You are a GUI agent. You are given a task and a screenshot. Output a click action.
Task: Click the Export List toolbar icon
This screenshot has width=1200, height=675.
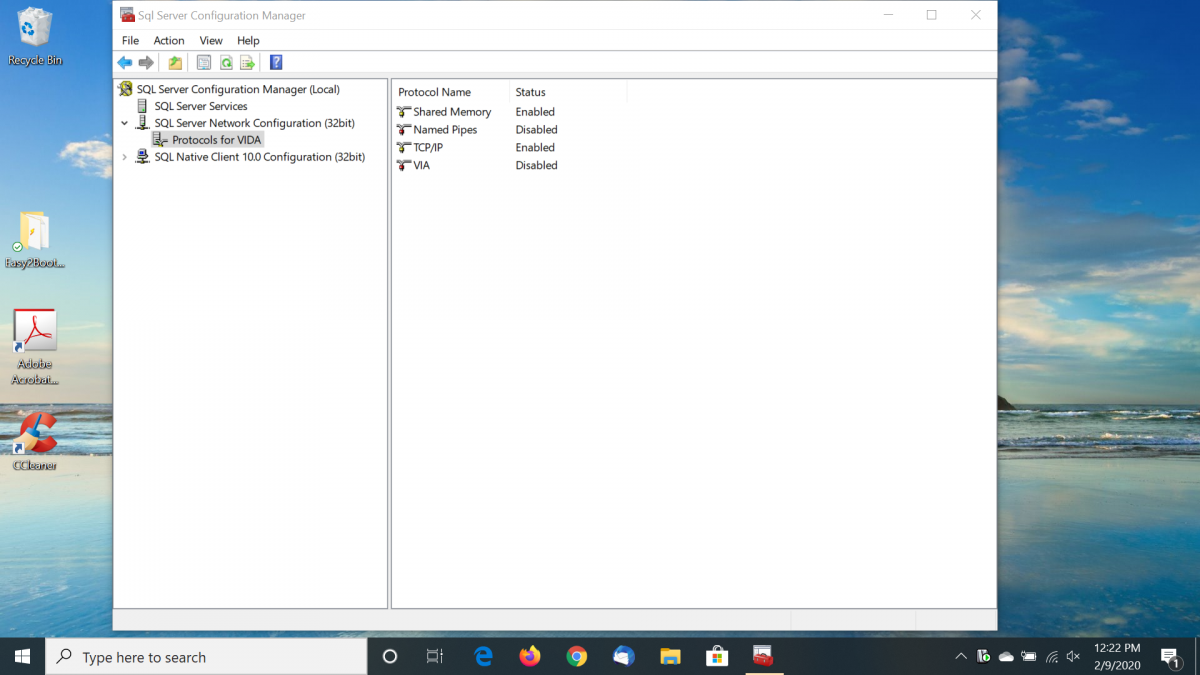(x=247, y=63)
